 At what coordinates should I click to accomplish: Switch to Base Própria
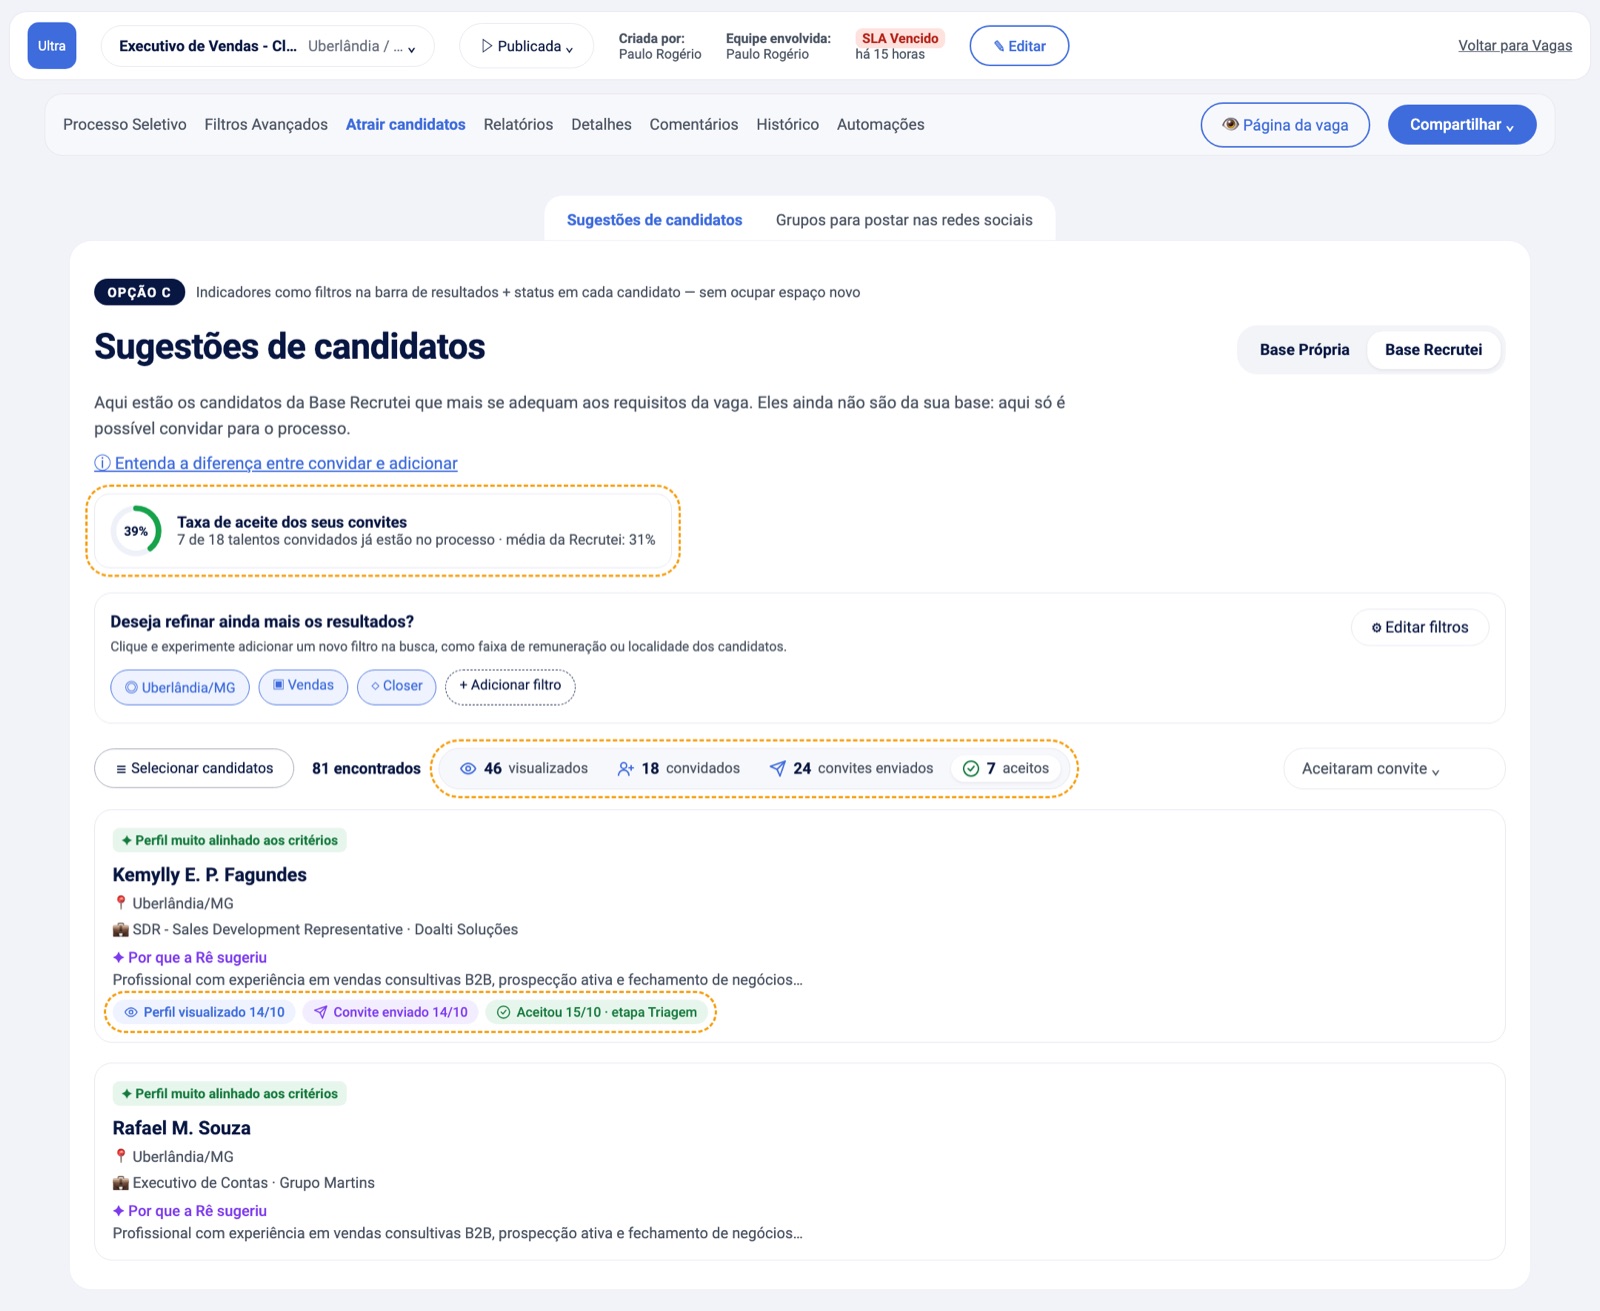(1304, 350)
